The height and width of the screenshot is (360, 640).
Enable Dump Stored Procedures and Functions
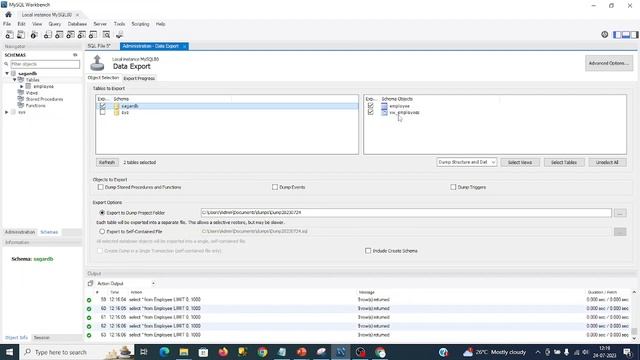point(100,187)
